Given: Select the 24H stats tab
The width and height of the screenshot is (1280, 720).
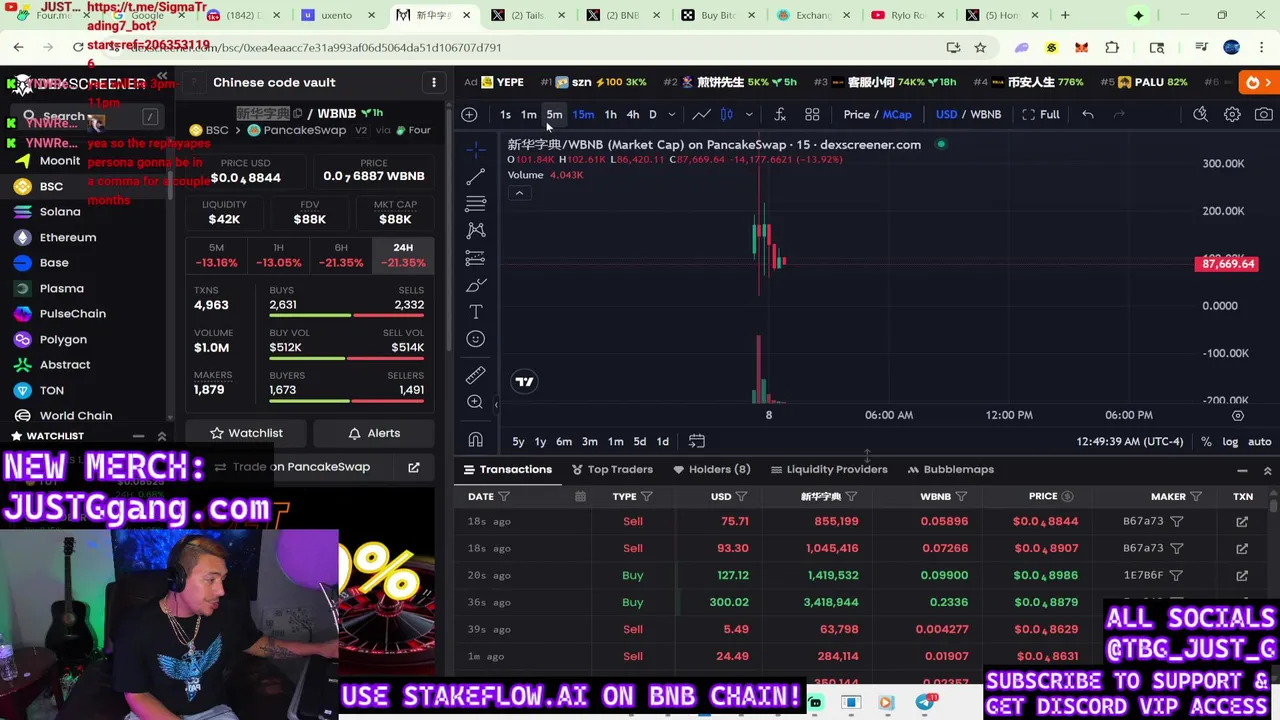Looking at the screenshot, I should 403,255.
